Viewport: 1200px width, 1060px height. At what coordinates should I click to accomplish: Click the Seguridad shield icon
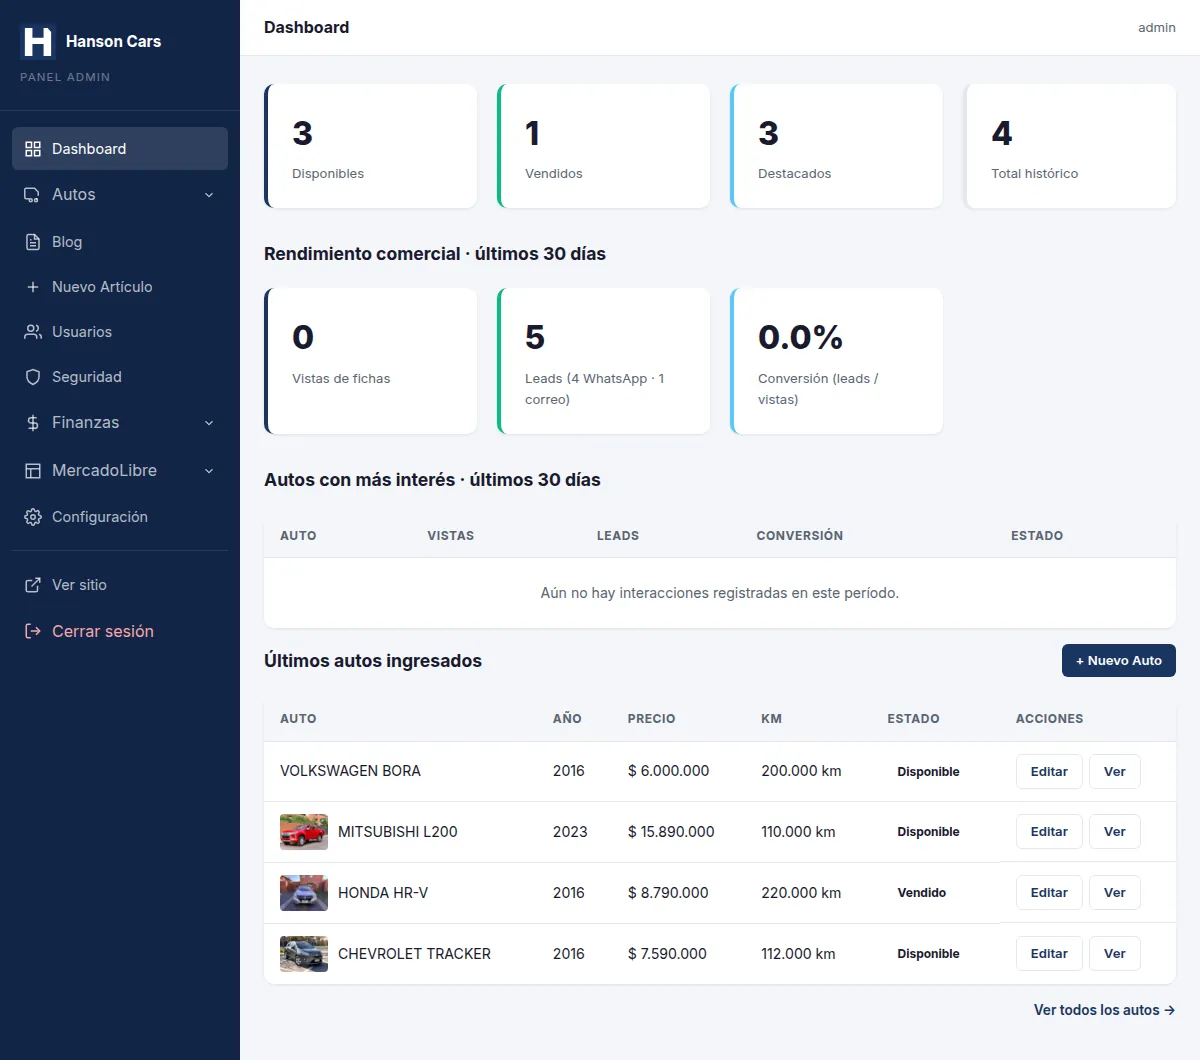point(33,377)
